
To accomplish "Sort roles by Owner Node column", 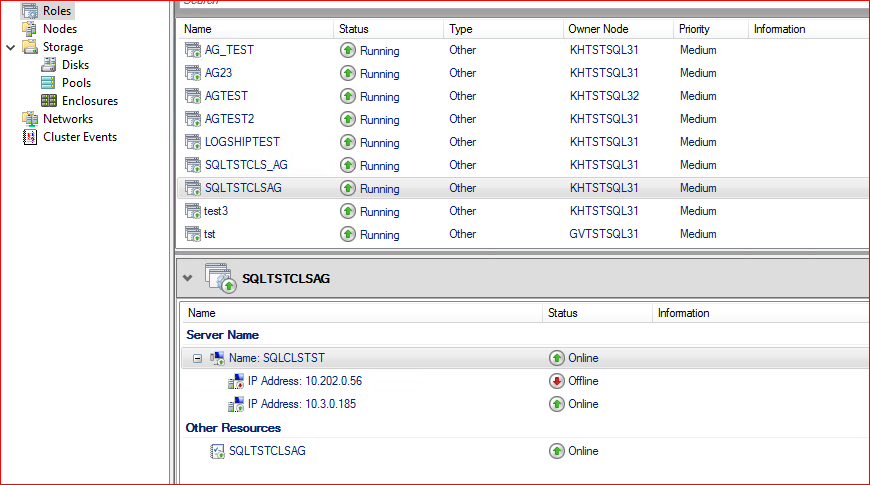I will [598, 29].
